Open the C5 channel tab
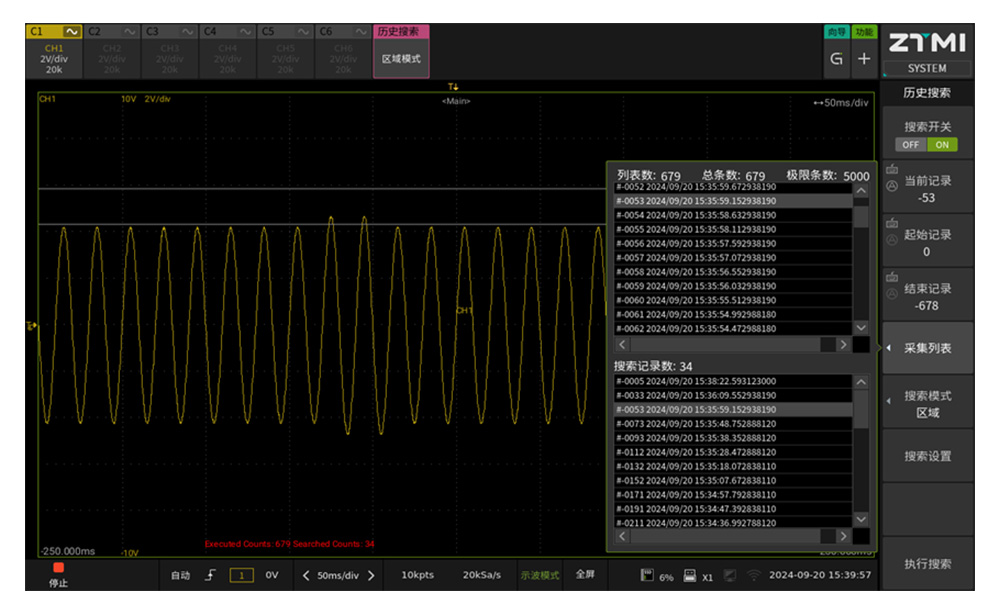Viewport: 1000px width, 614px height. [285, 52]
